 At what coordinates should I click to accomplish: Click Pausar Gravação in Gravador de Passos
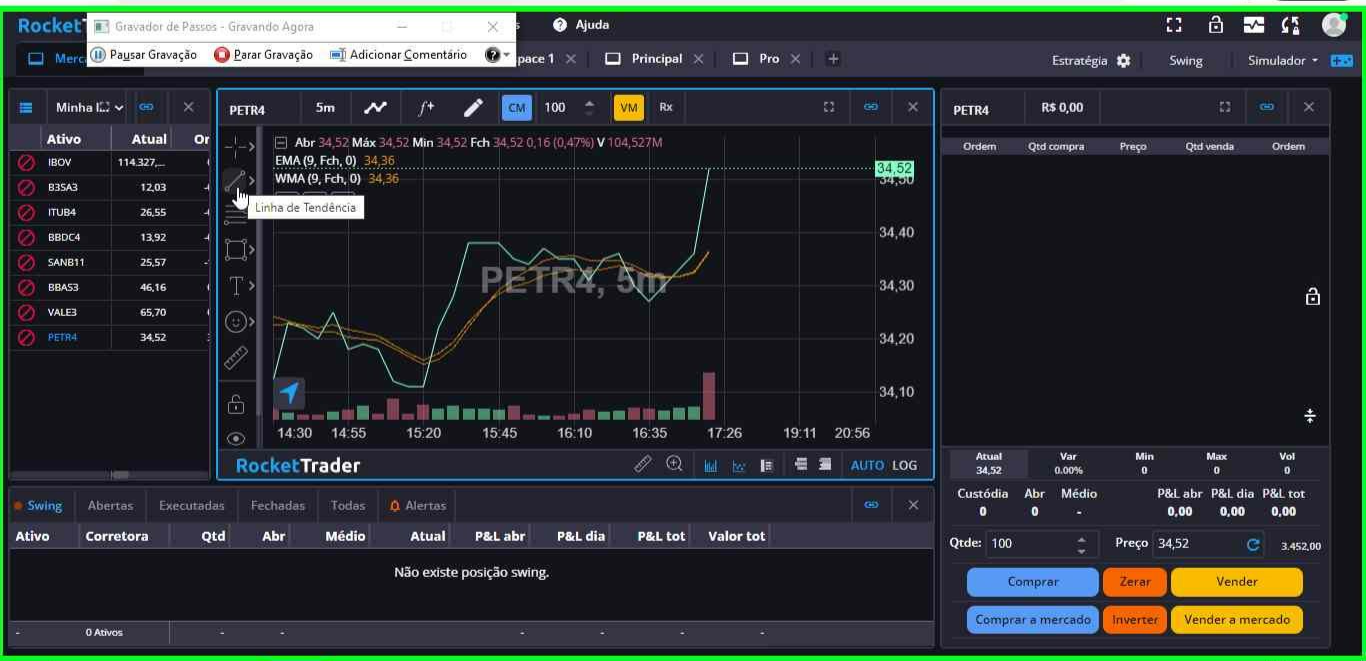pyautogui.click(x=144, y=55)
